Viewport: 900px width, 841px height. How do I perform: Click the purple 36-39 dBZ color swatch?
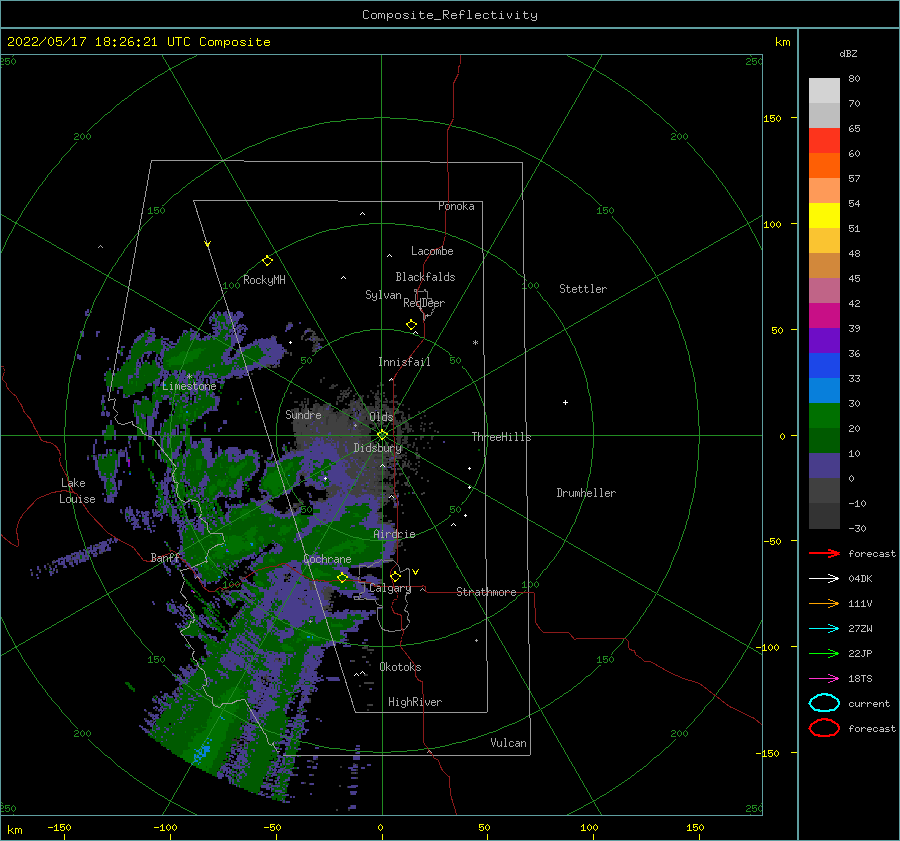tap(824, 340)
